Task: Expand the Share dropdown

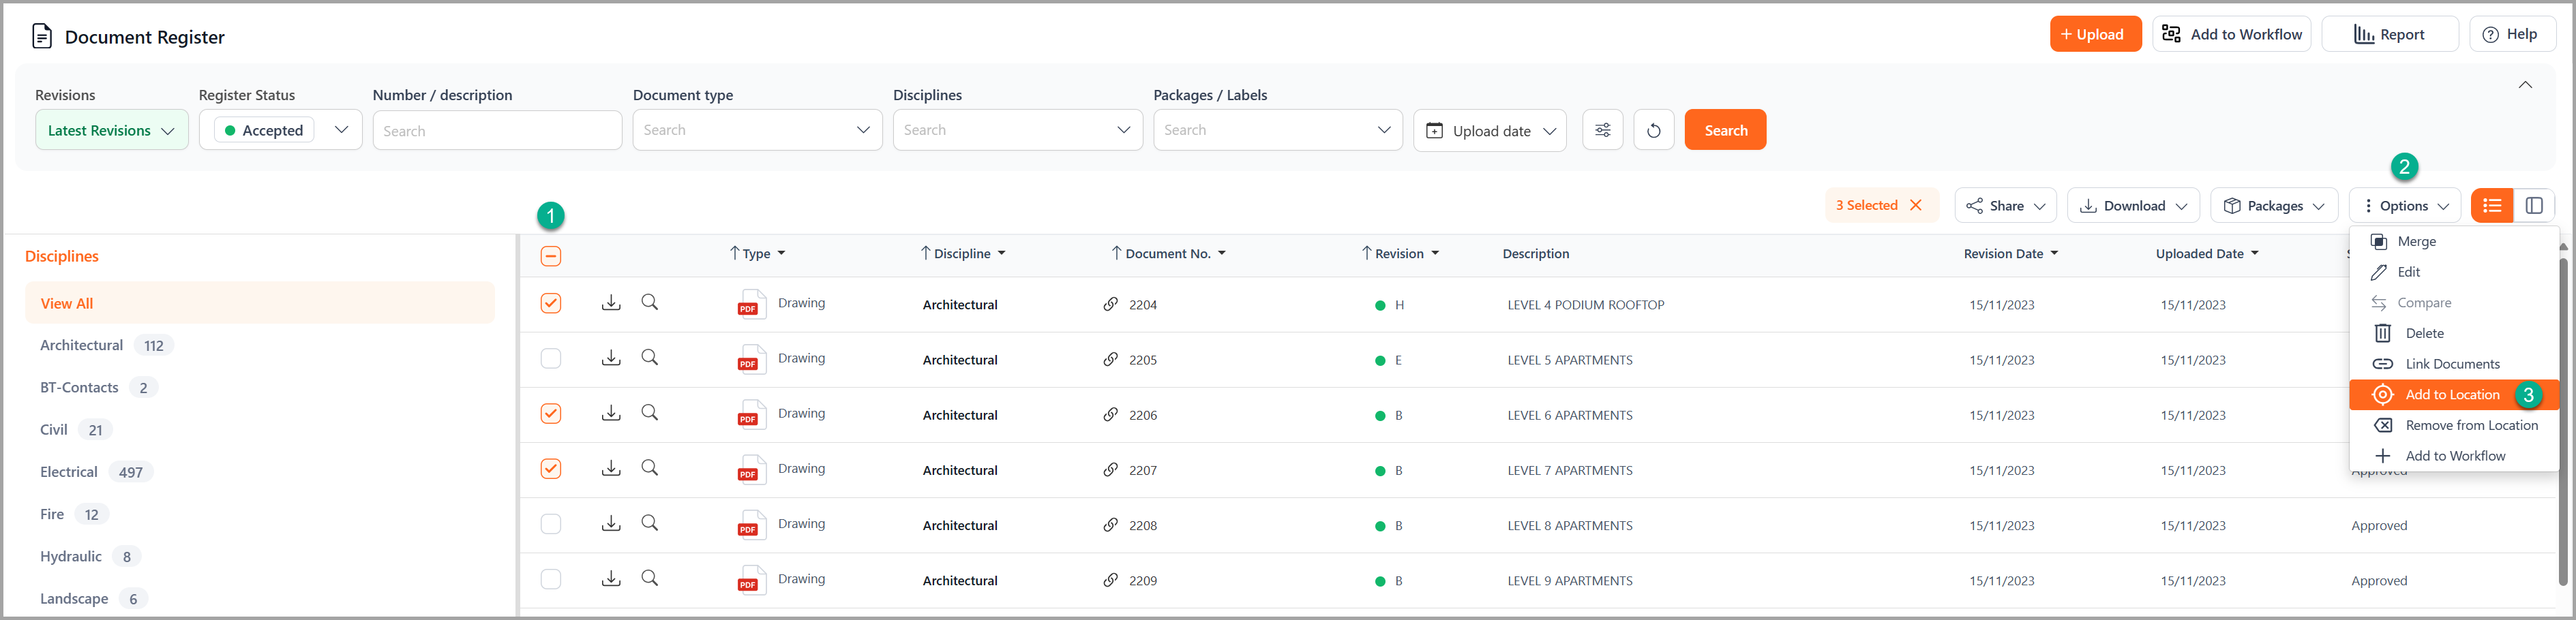Action: pyautogui.click(x=2005, y=205)
